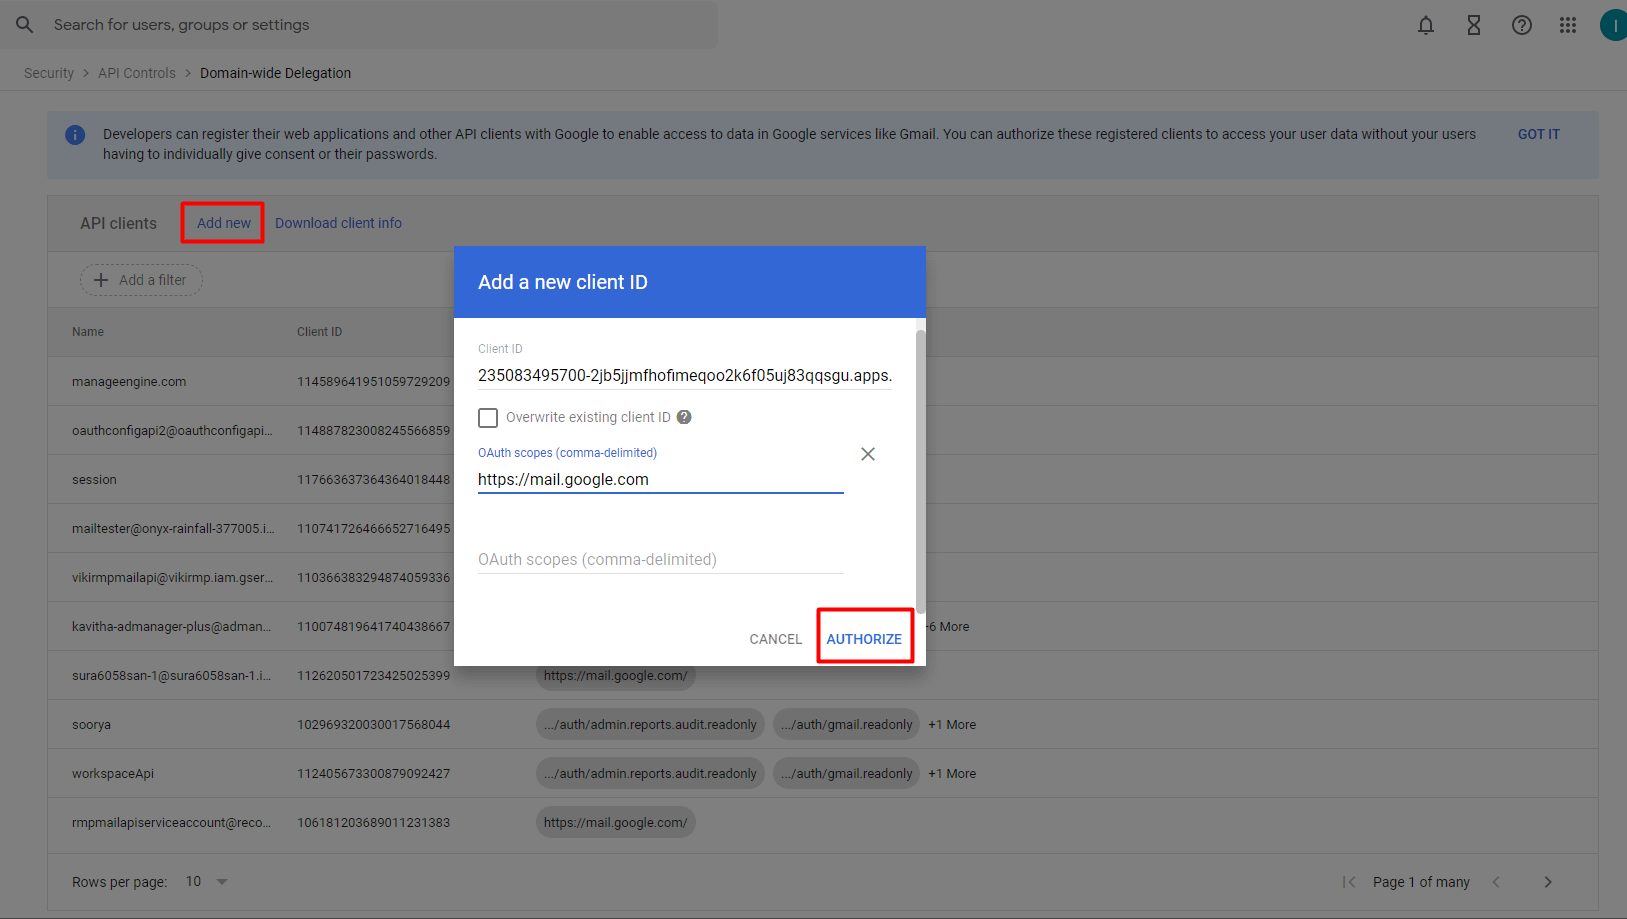1627x919 pixels.
Task: Click the admin account avatar
Action: pos(1613,25)
